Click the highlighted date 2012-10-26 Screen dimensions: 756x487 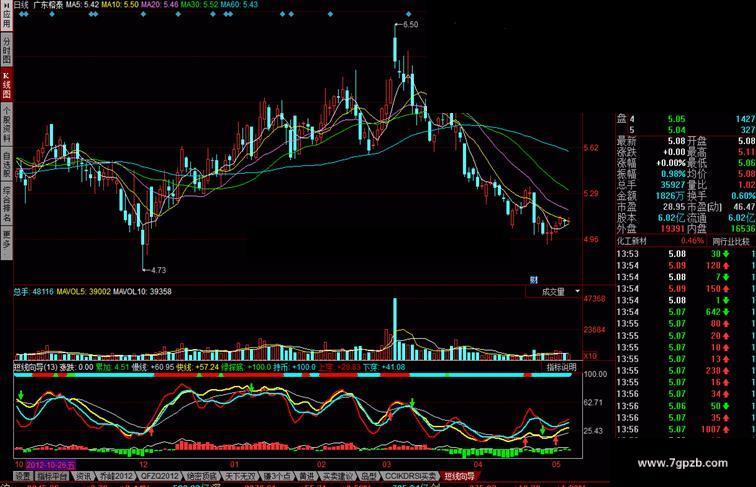coord(51,465)
